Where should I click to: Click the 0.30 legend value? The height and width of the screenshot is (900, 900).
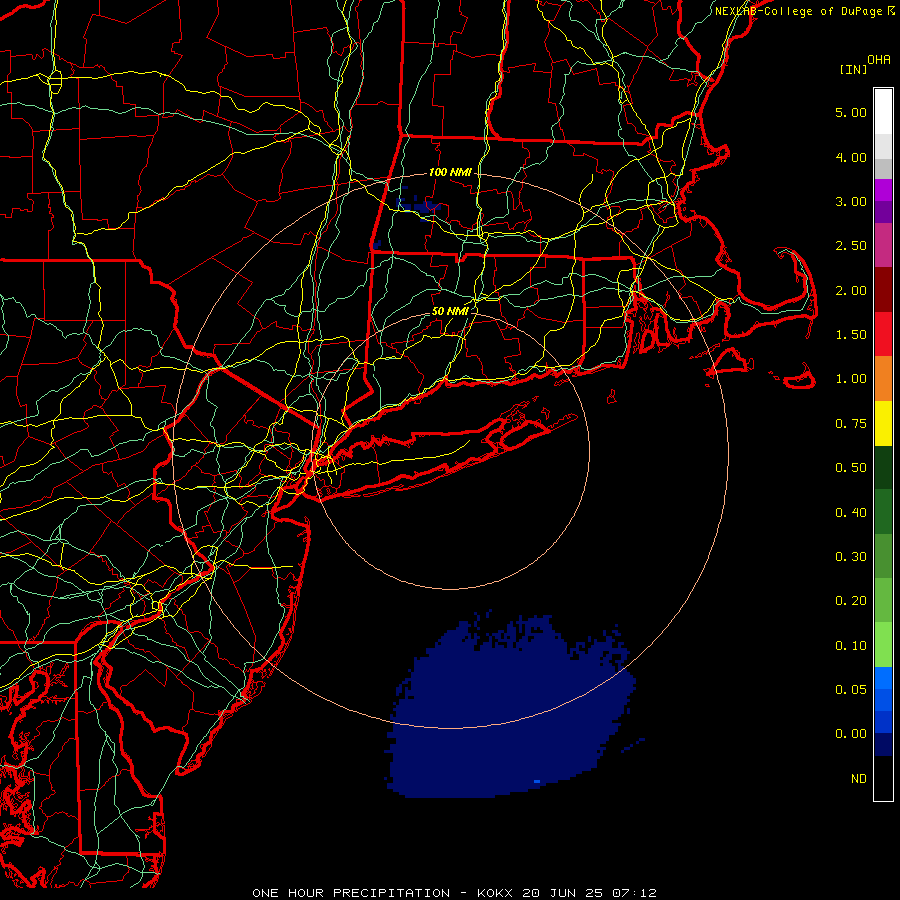(x=851, y=557)
